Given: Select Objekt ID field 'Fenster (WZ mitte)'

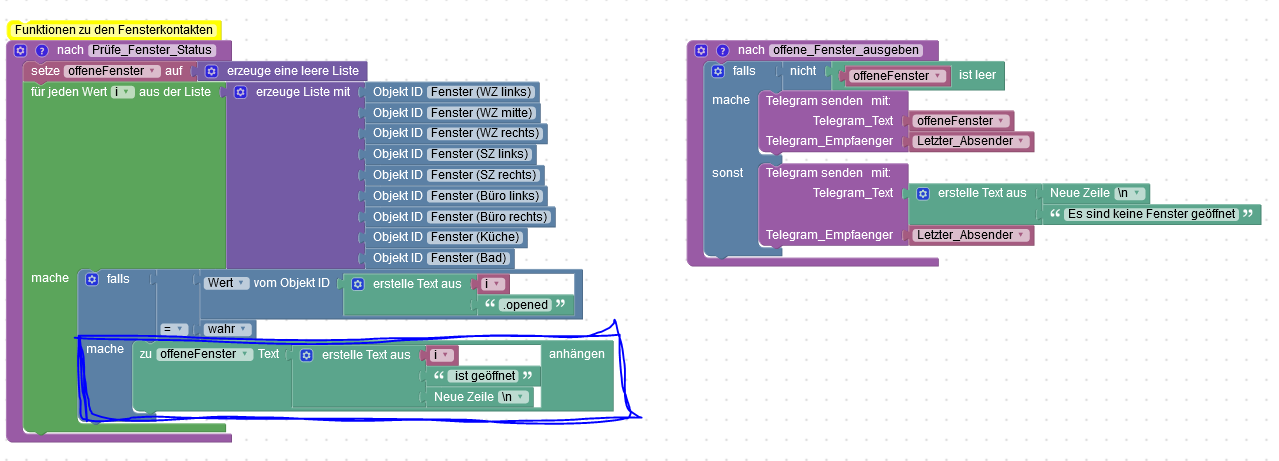Looking at the screenshot, I should (x=483, y=113).
